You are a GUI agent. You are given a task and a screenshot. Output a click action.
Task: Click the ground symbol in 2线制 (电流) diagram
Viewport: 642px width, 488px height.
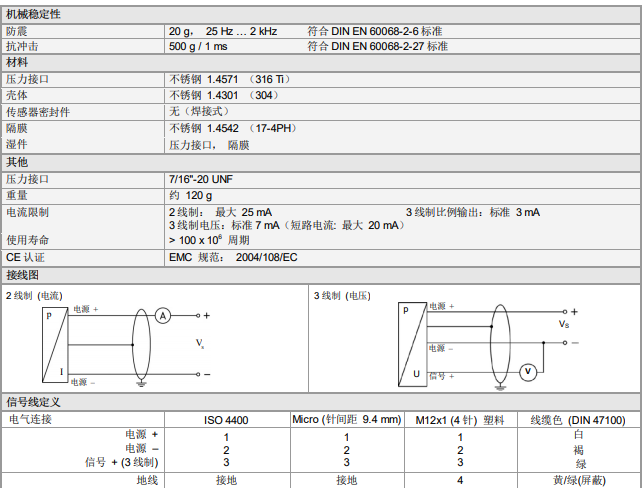(x=141, y=383)
